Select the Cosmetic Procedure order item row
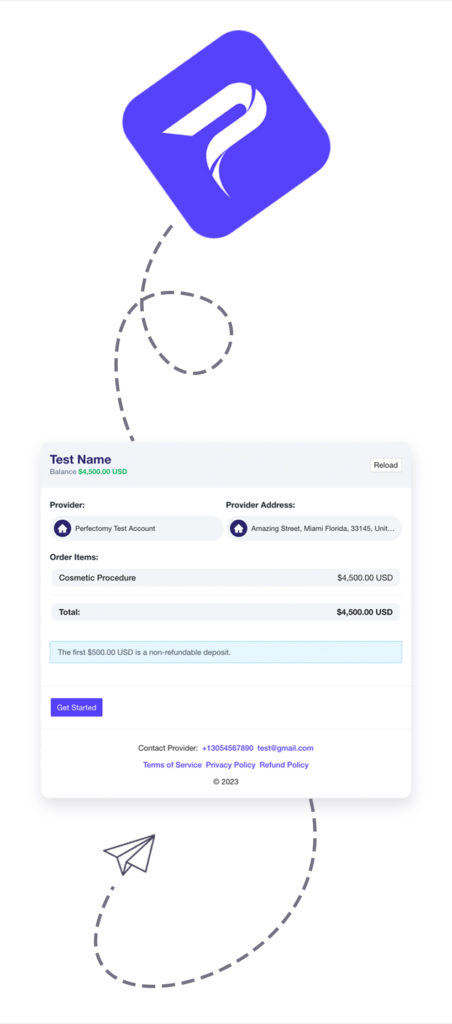The image size is (452, 1024). [226, 578]
